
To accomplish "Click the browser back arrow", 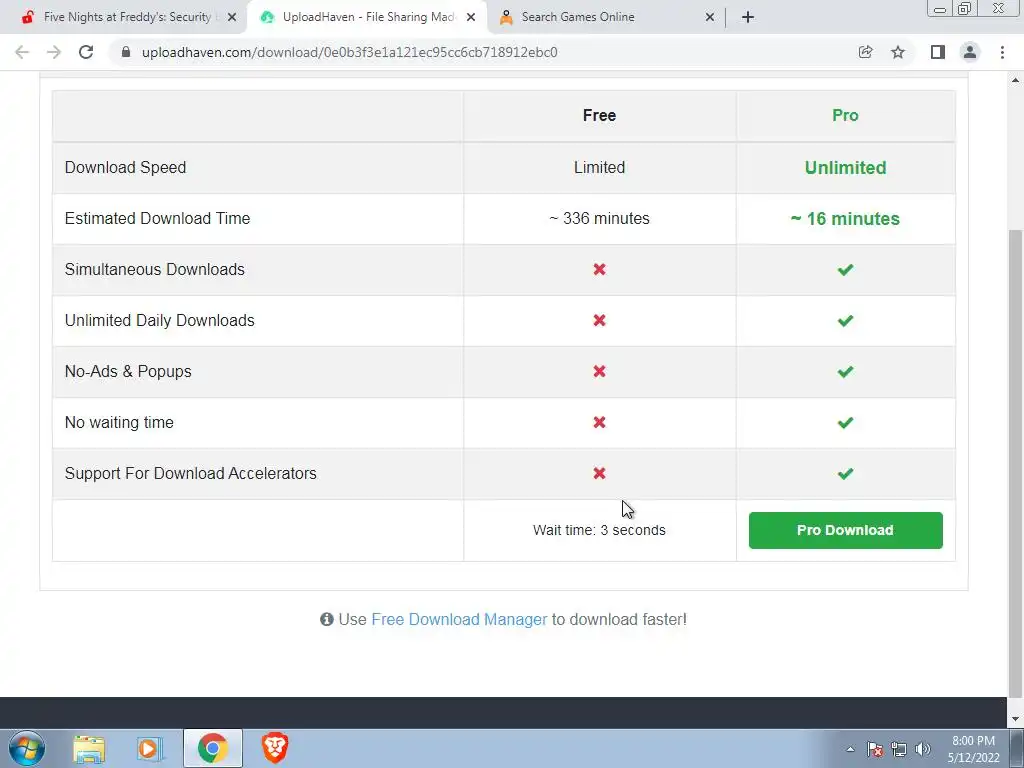I will pyautogui.click(x=22, y=52).
